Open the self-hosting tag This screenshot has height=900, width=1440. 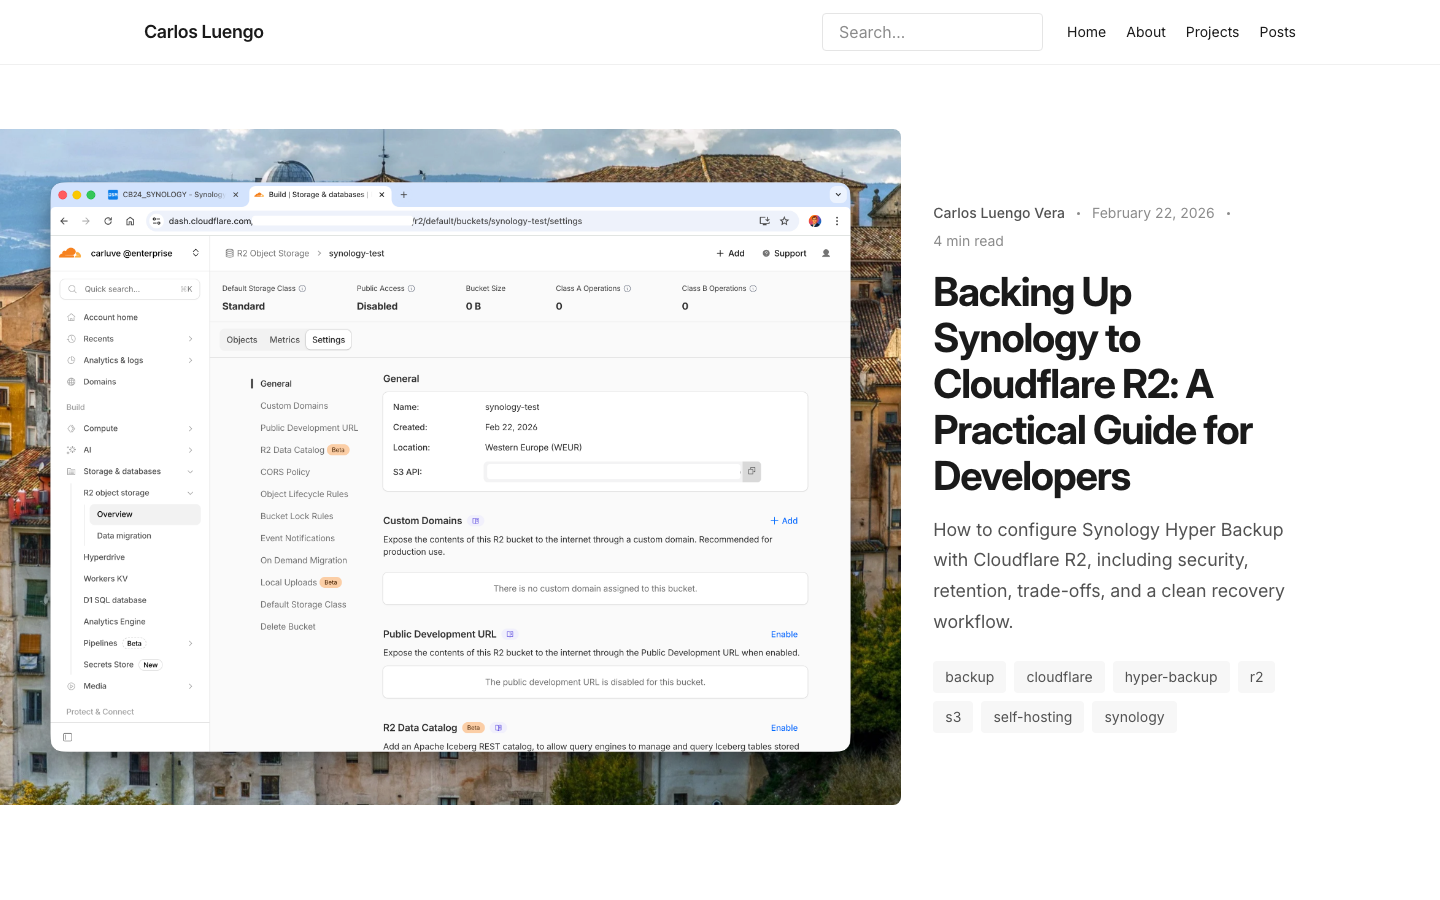tap(1033, 717)
